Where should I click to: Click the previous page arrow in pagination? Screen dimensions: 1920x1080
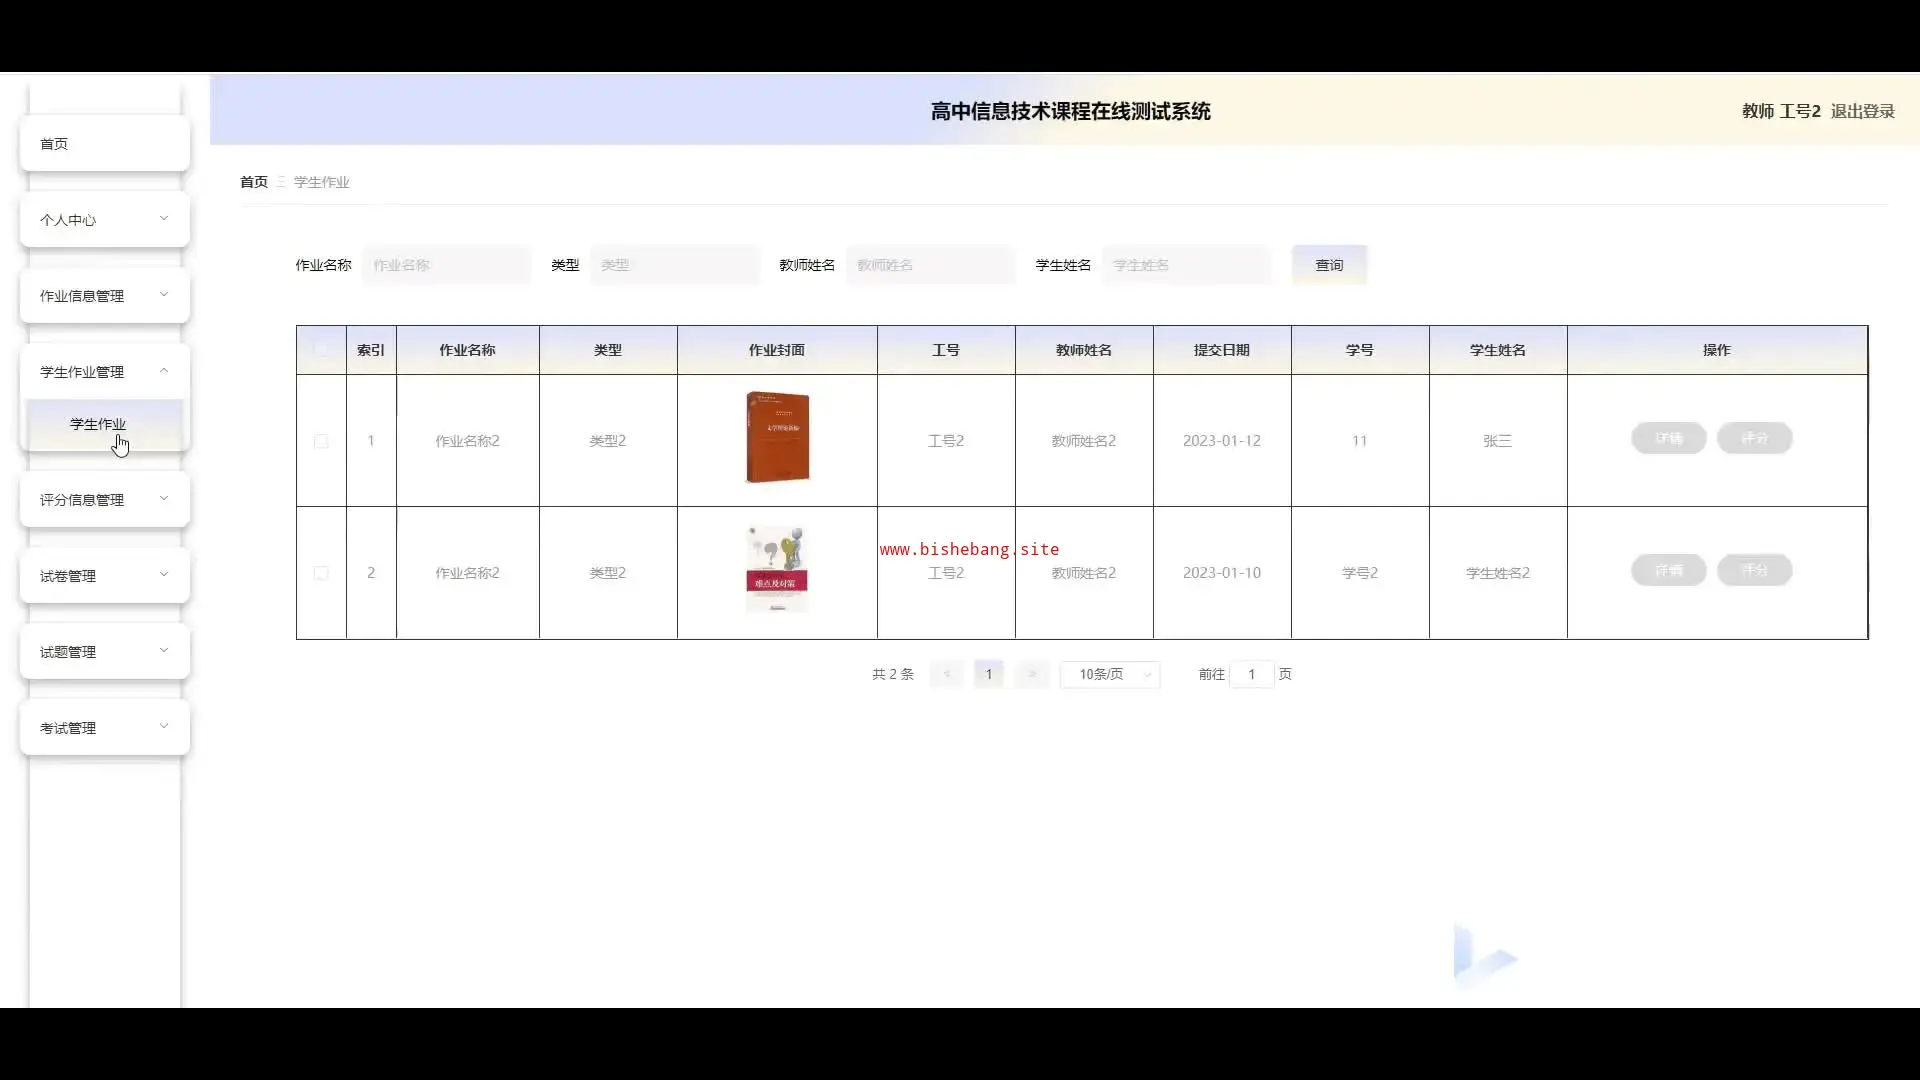(x=946, y=674)
